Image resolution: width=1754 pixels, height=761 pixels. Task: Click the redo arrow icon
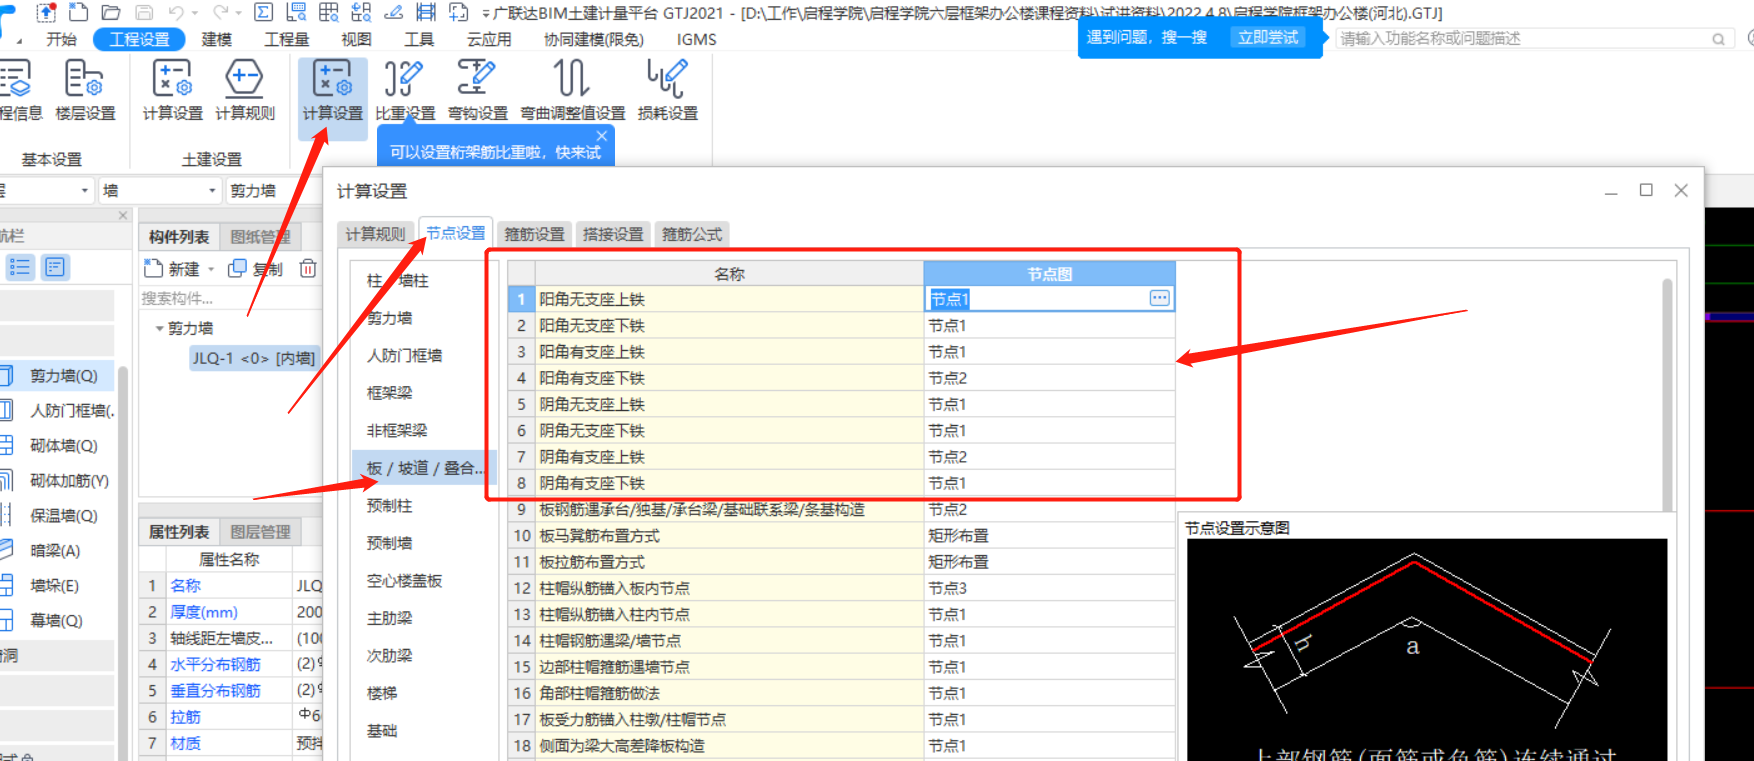(x=221, y=12)
